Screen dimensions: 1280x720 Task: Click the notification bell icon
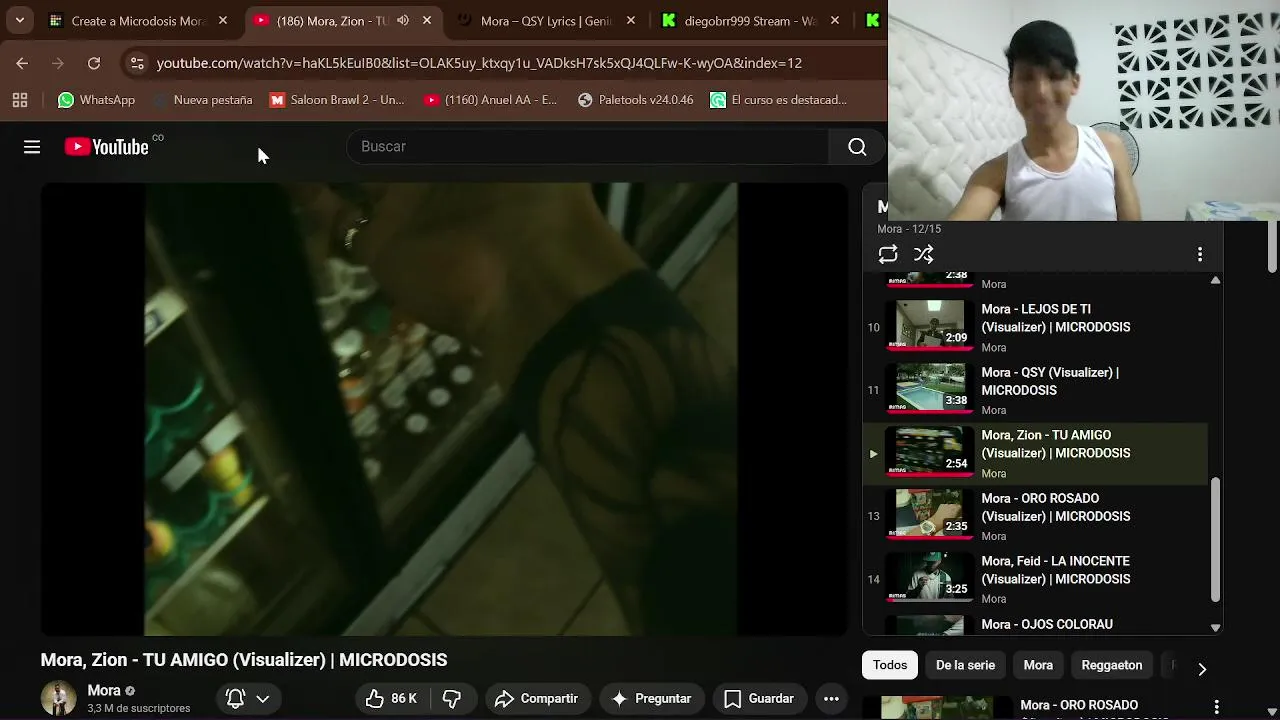pos(236,699)
